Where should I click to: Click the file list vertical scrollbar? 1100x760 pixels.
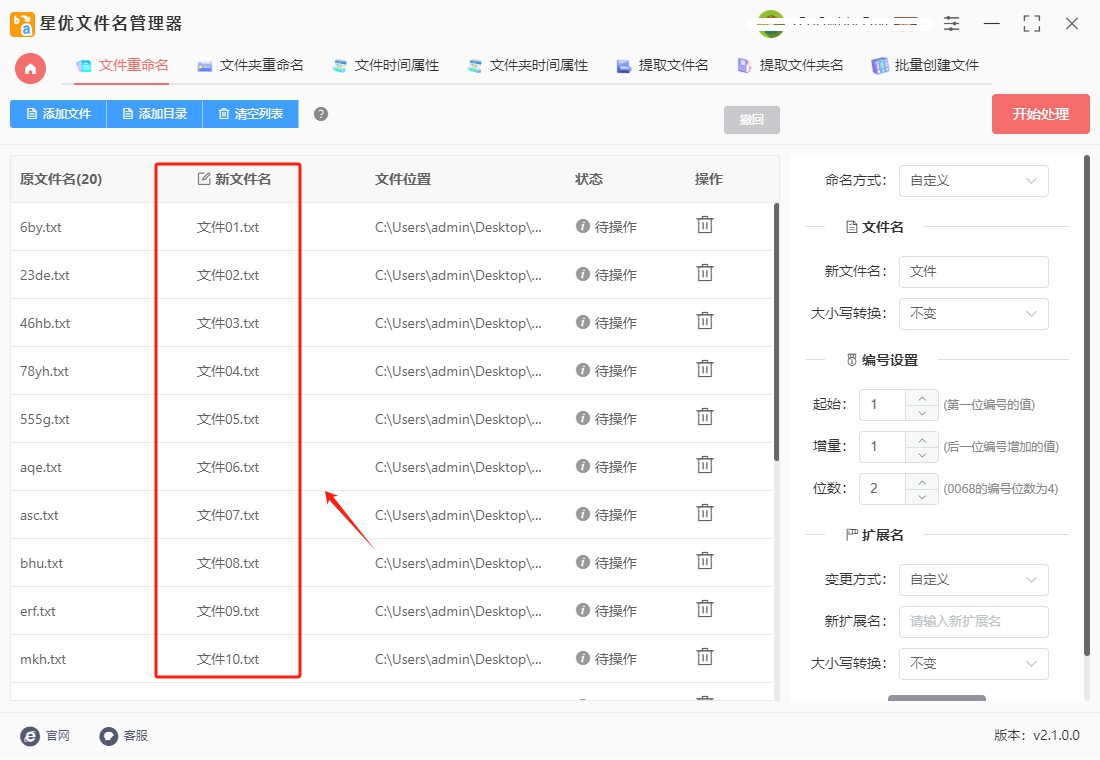776,331
